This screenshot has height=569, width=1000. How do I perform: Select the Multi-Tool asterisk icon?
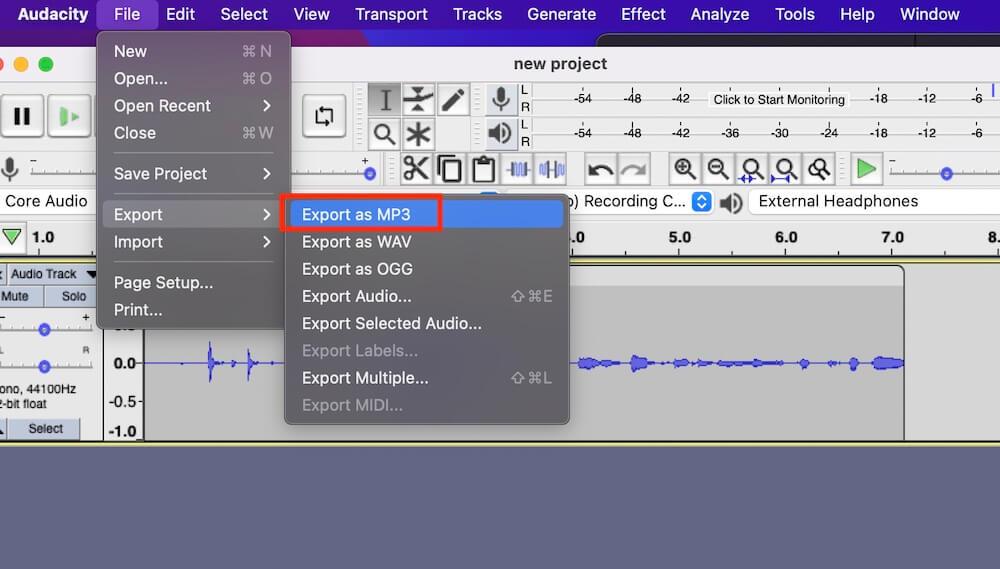(x=418, y=134)
